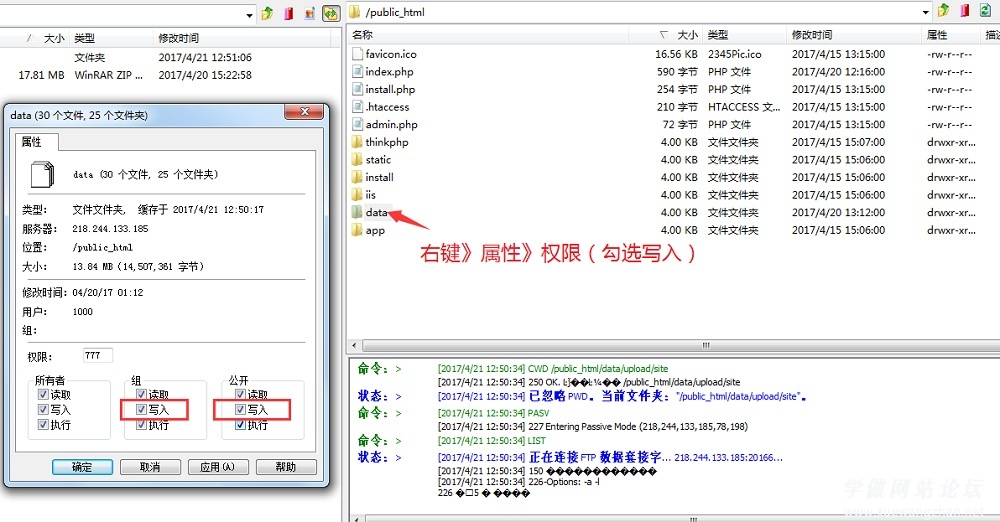
Task: Open the local path dropdown arrow
Action: coord(249,14)
